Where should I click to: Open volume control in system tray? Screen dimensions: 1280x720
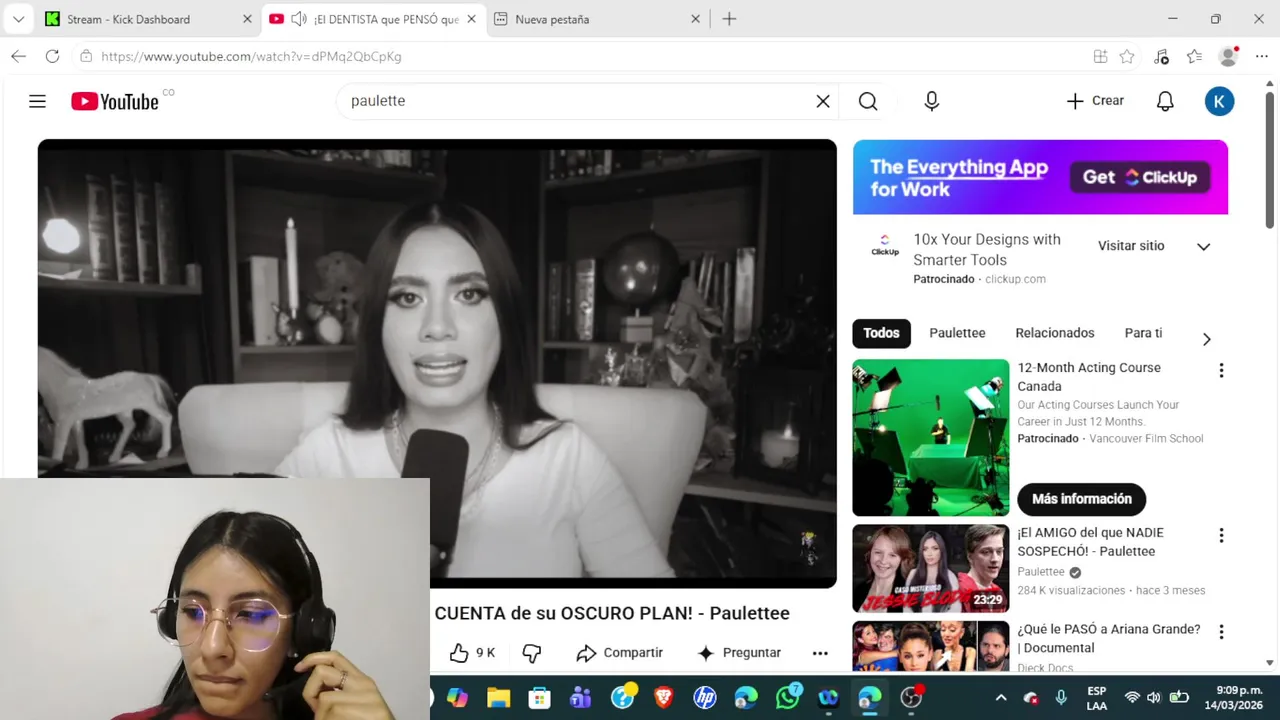pos(1154,697)
